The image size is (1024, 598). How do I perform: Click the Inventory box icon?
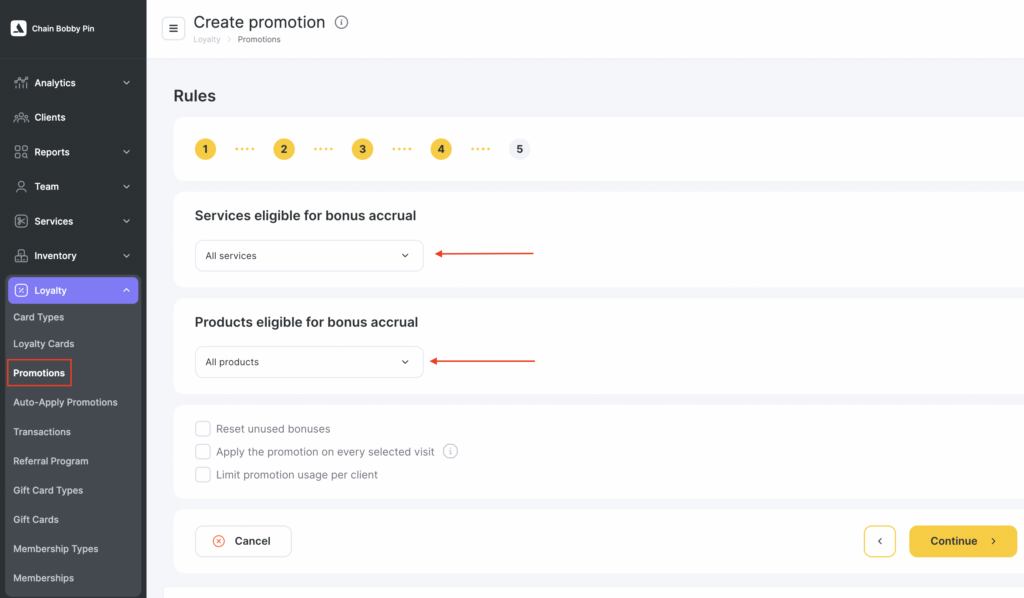21,256
